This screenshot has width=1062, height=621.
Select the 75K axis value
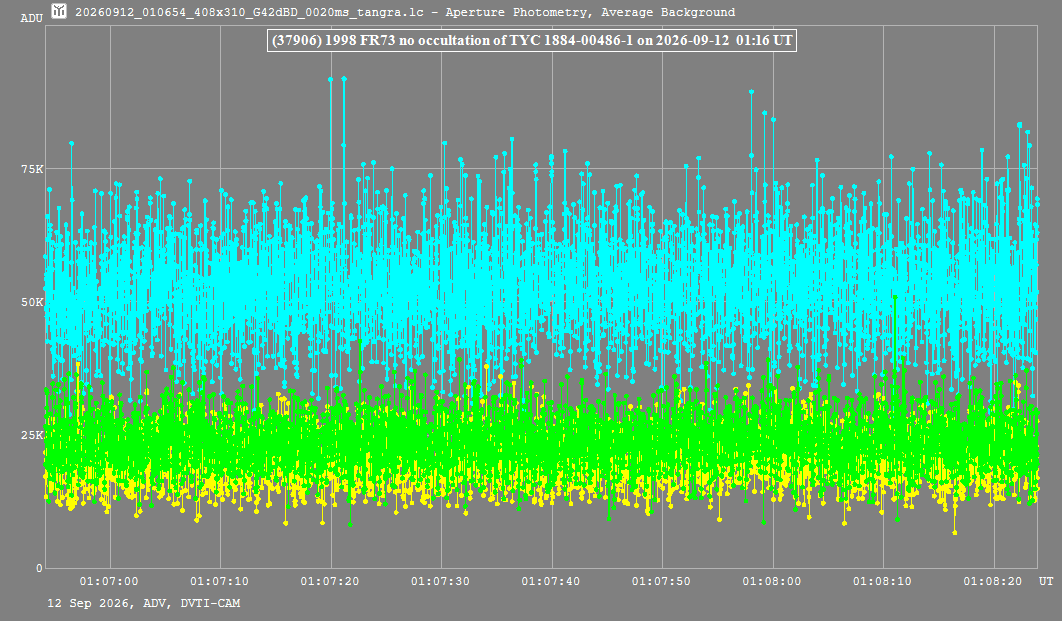32,169
